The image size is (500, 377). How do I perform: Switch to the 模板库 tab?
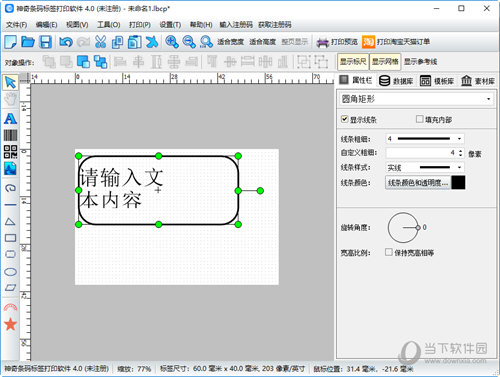coord(437,81)
